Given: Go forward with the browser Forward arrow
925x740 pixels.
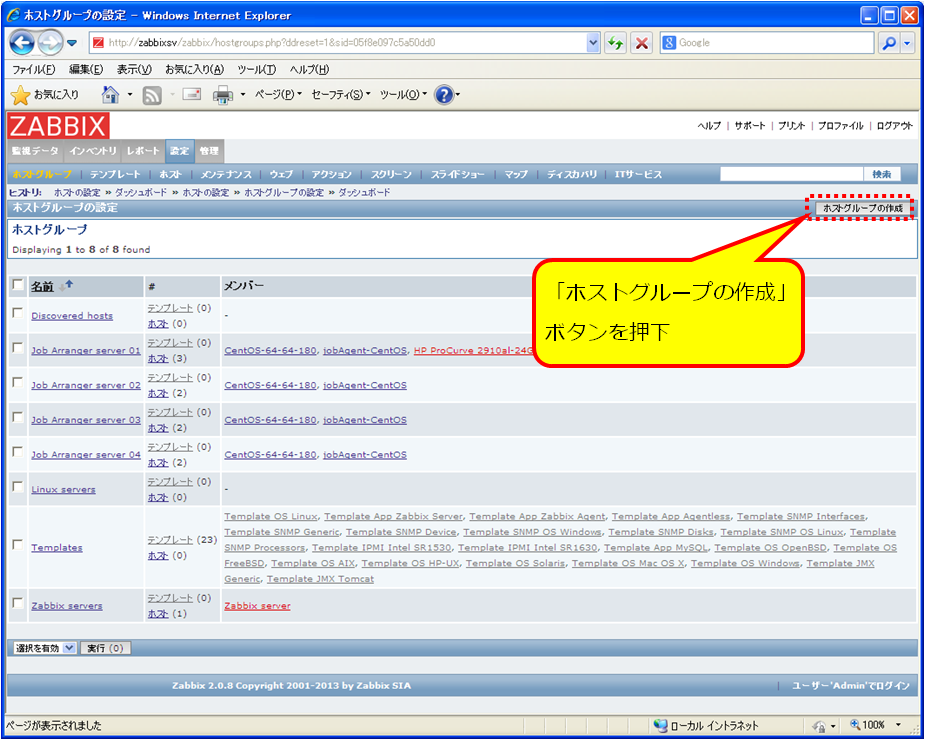Looking at the screenshot, I should click(50, 42).
